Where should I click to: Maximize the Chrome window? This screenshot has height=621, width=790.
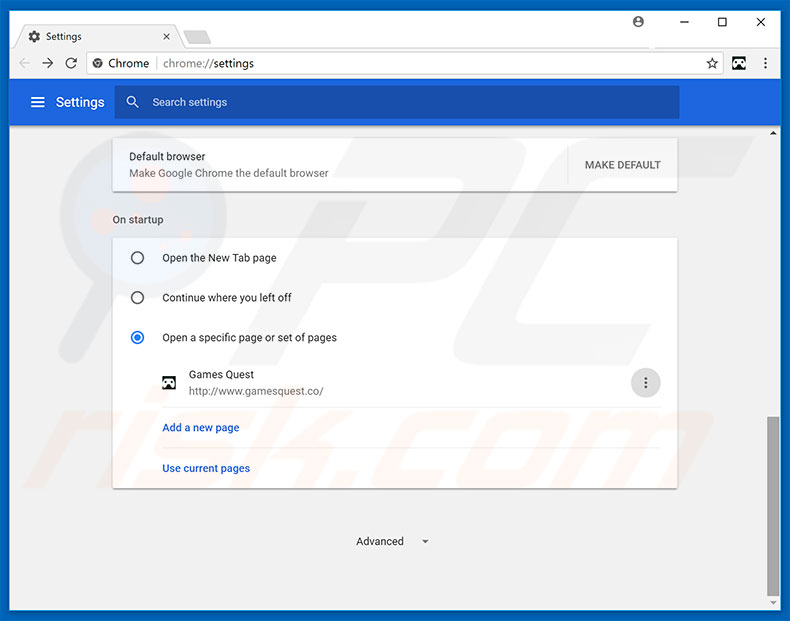tap(722, 22)
